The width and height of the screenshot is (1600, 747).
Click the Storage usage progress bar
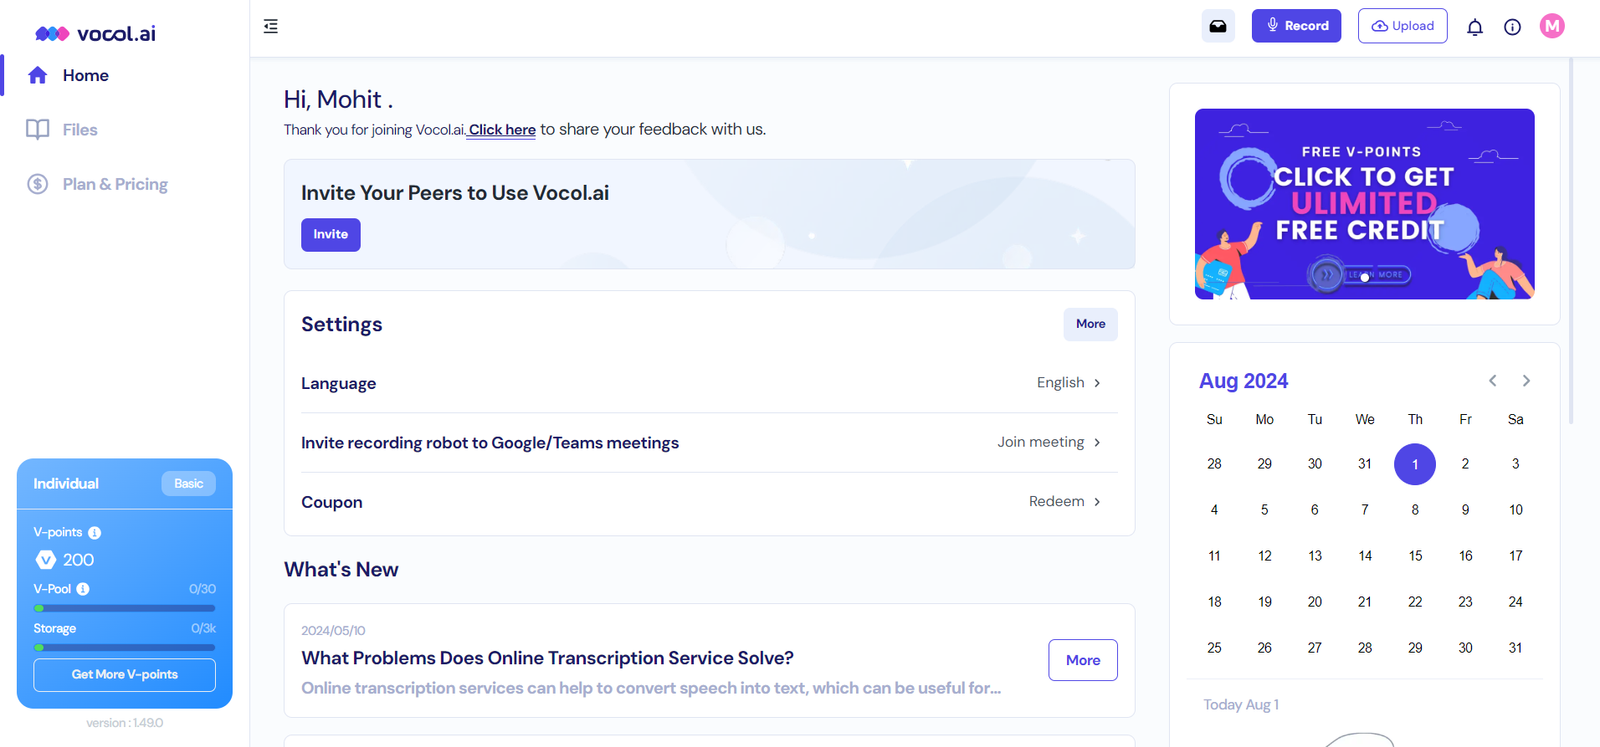point(124,647)
